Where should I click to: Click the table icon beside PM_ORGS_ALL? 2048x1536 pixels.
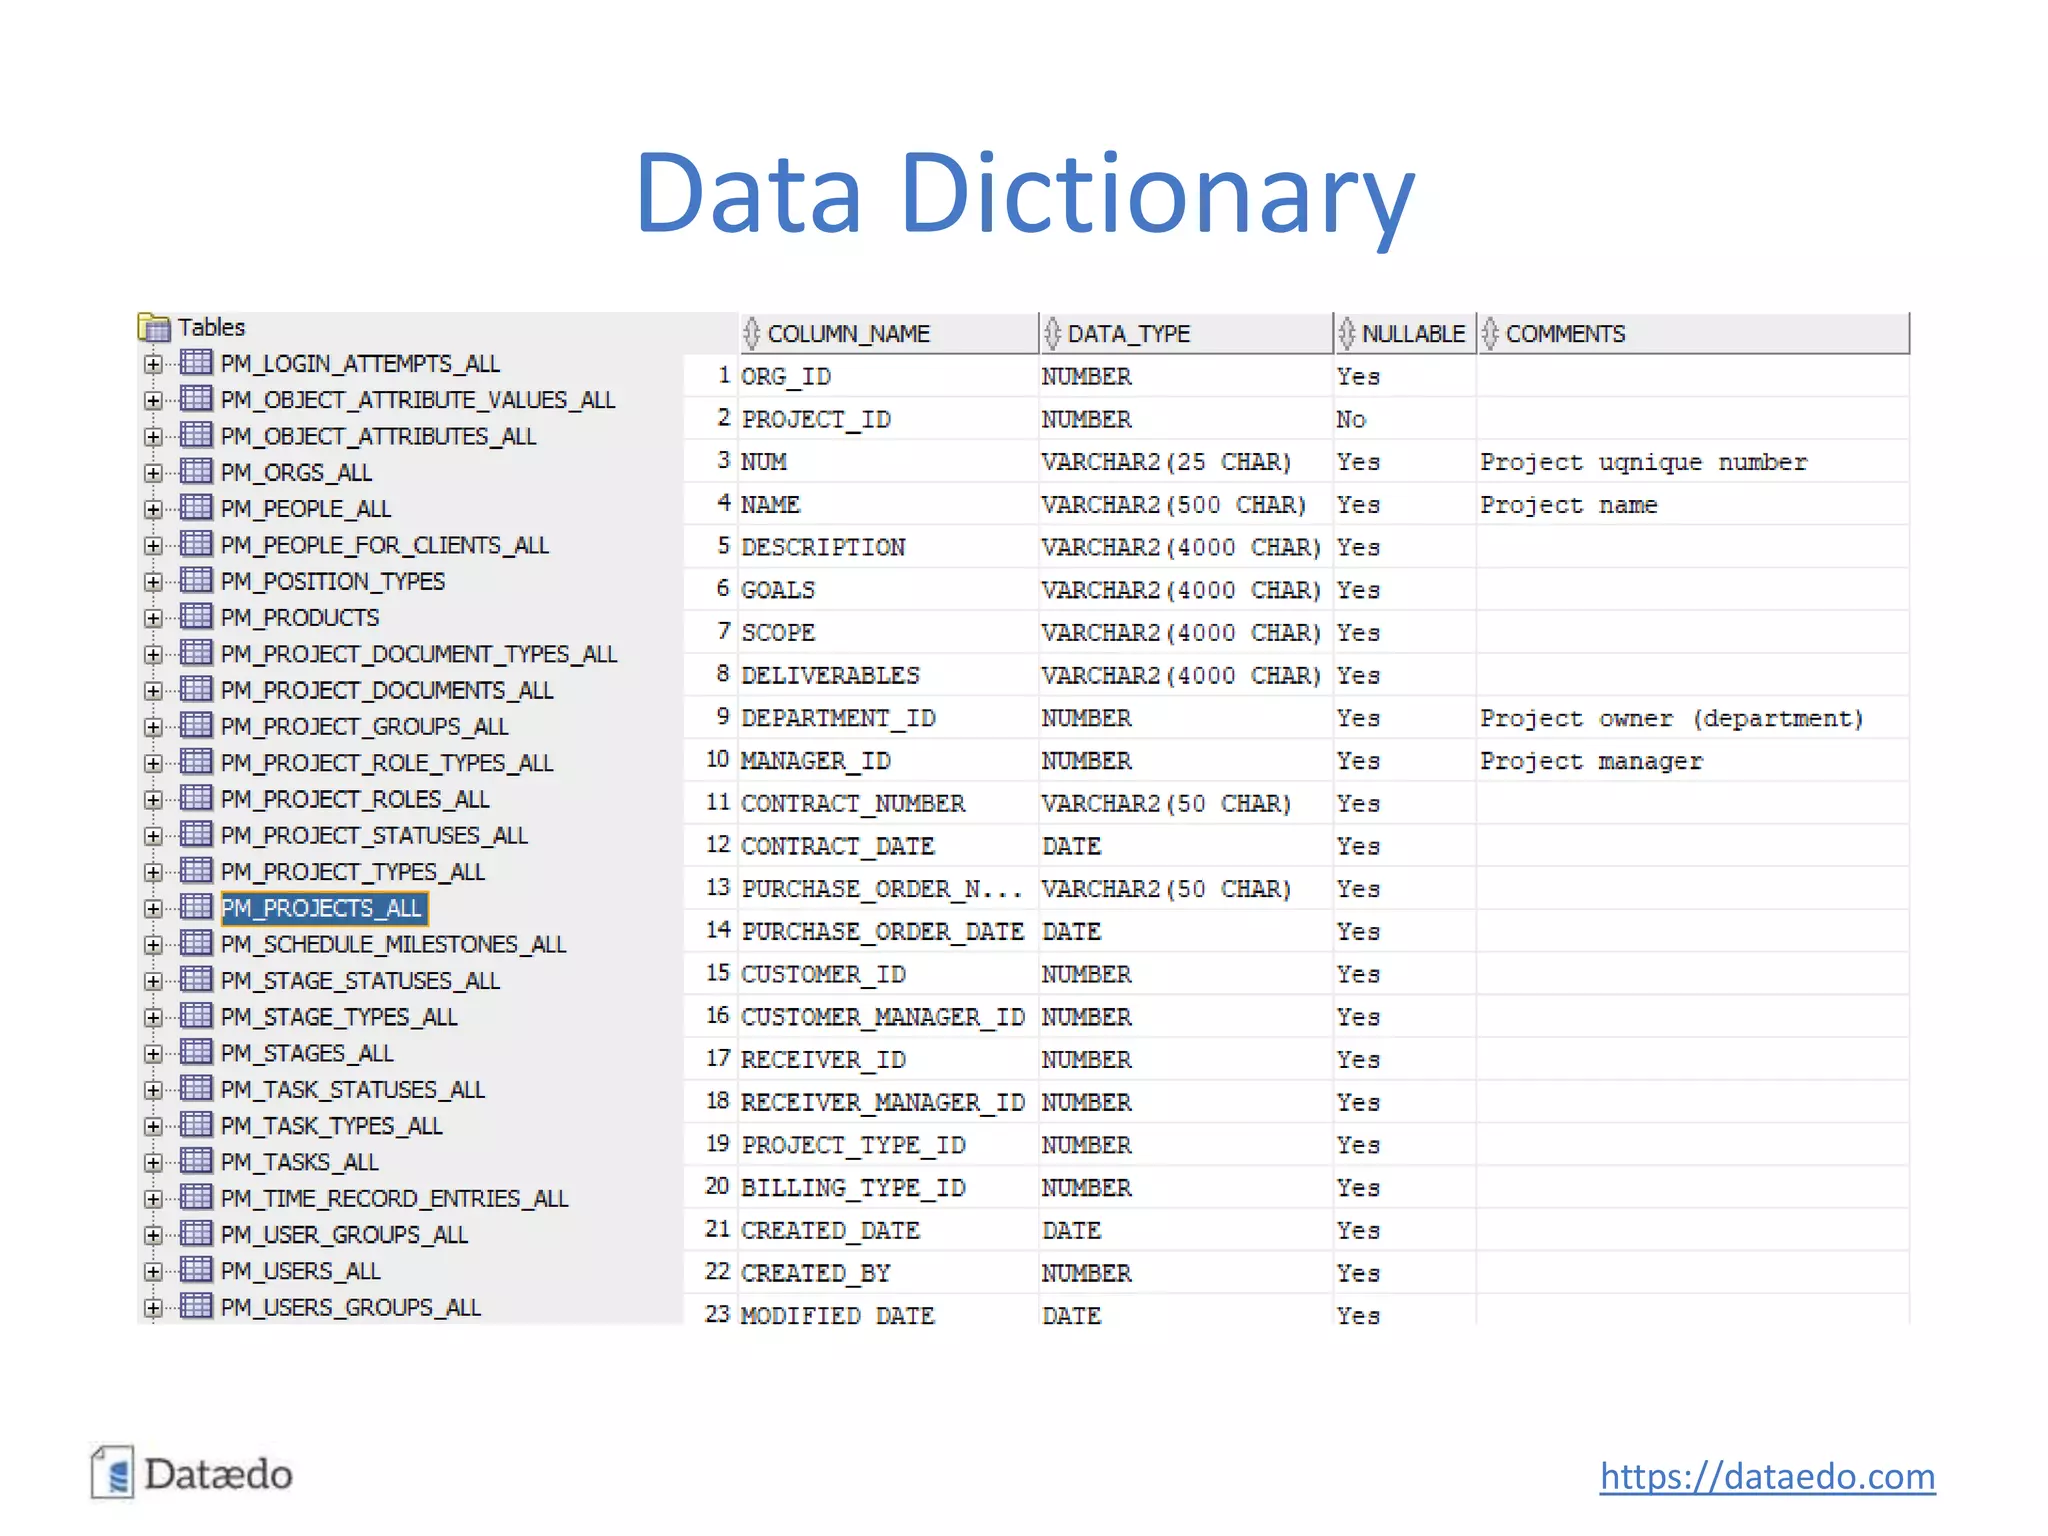click(x=196, y=471)
